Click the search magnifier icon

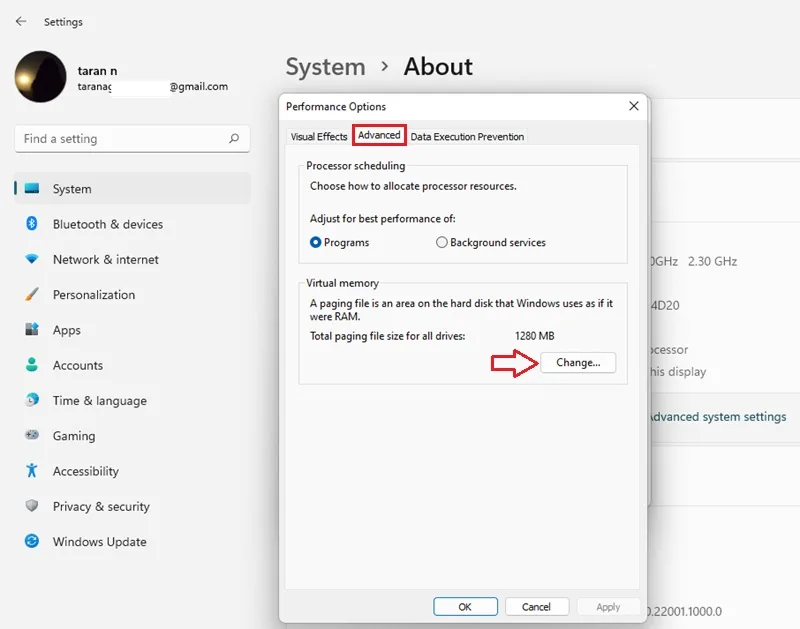click(234, 138)
